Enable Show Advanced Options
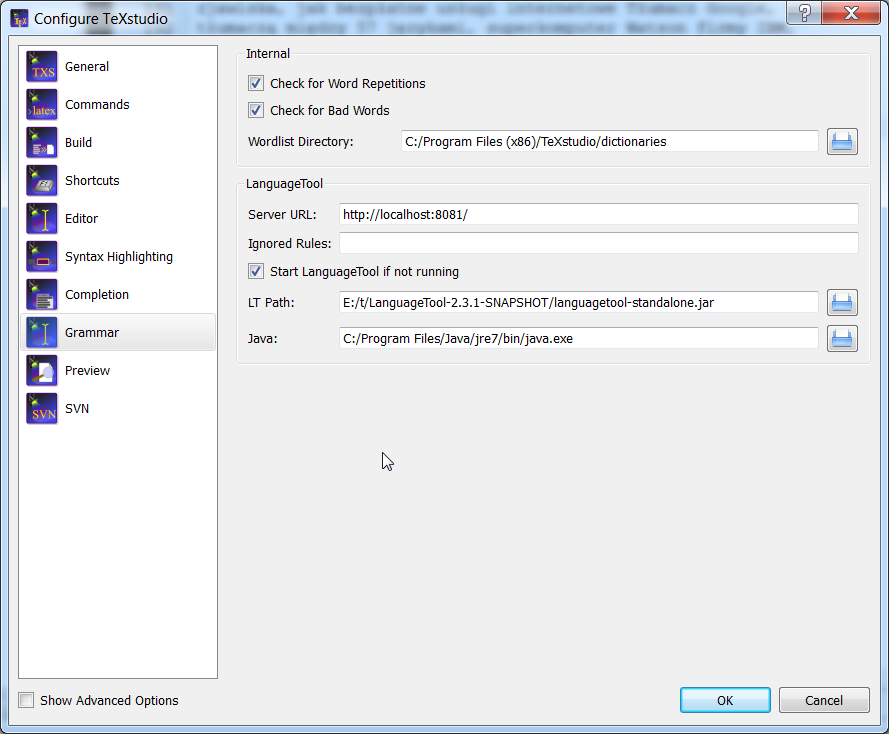Image resolution: width=889 pixels, height=734 pixels. tap(26, 701)
